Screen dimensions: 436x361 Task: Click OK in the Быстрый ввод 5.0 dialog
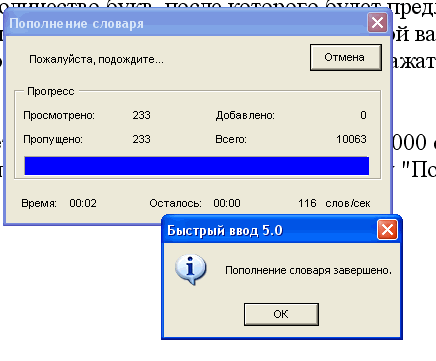tap(281, 314)
